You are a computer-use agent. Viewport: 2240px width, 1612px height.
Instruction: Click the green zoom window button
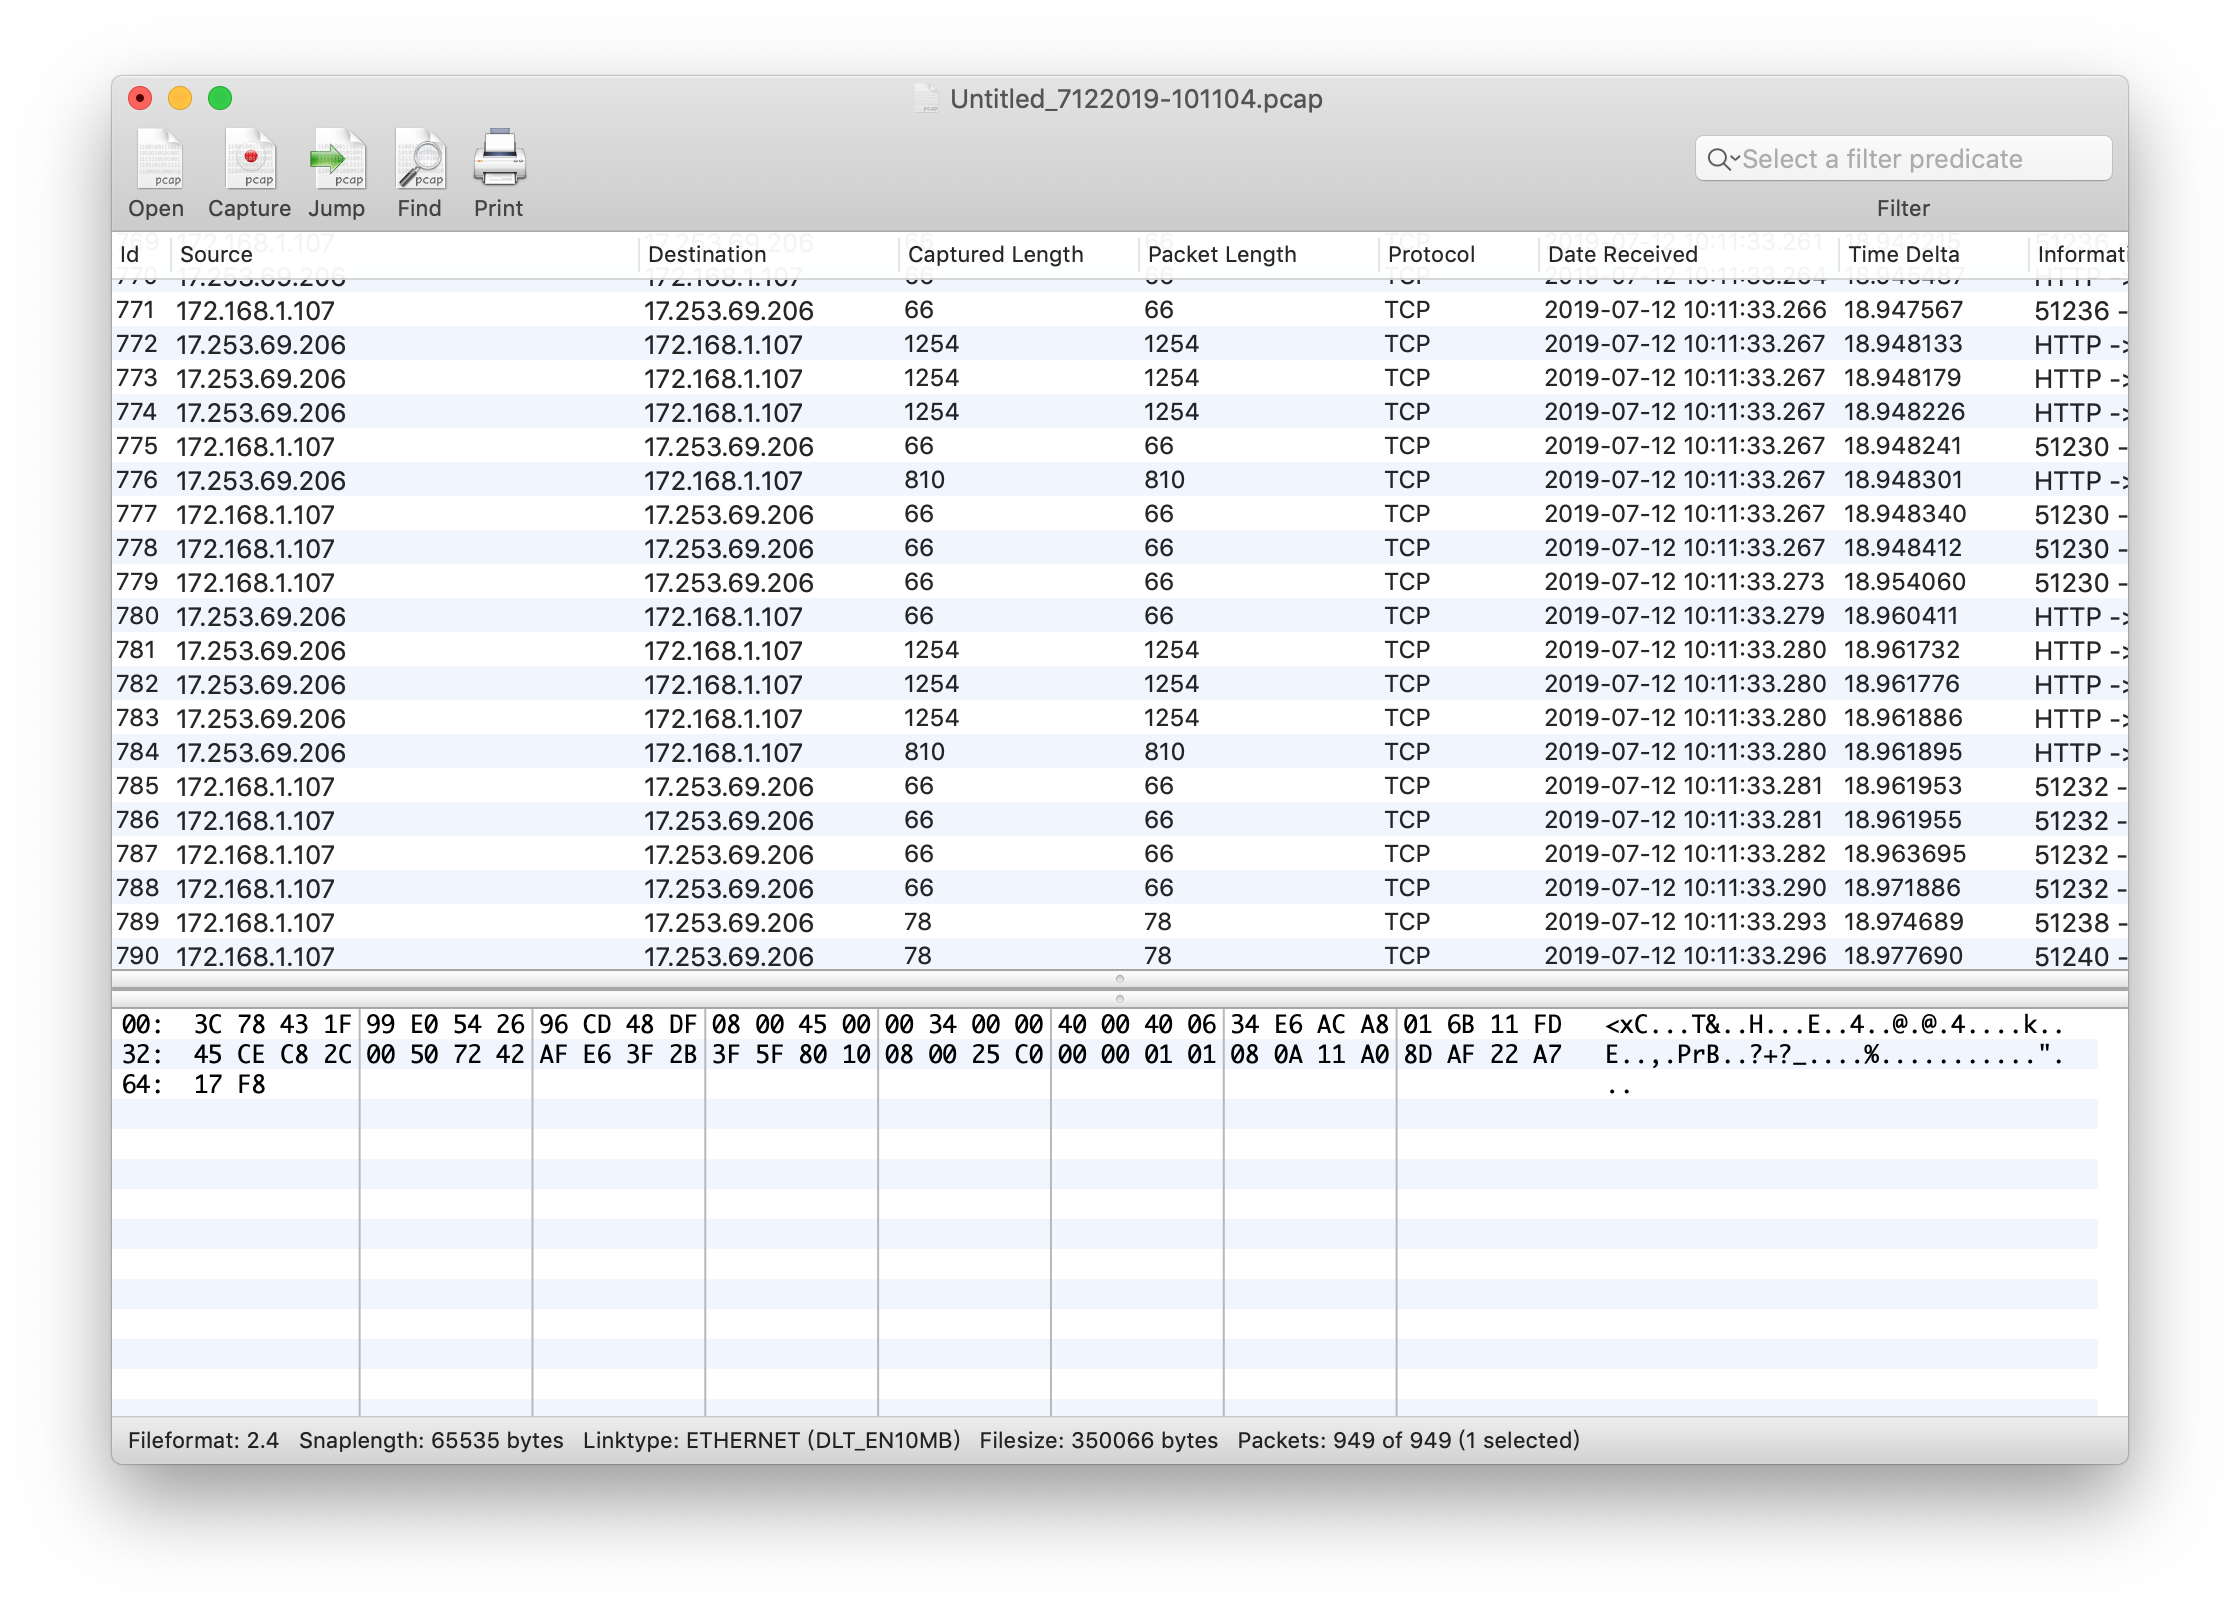pos(220,98)
